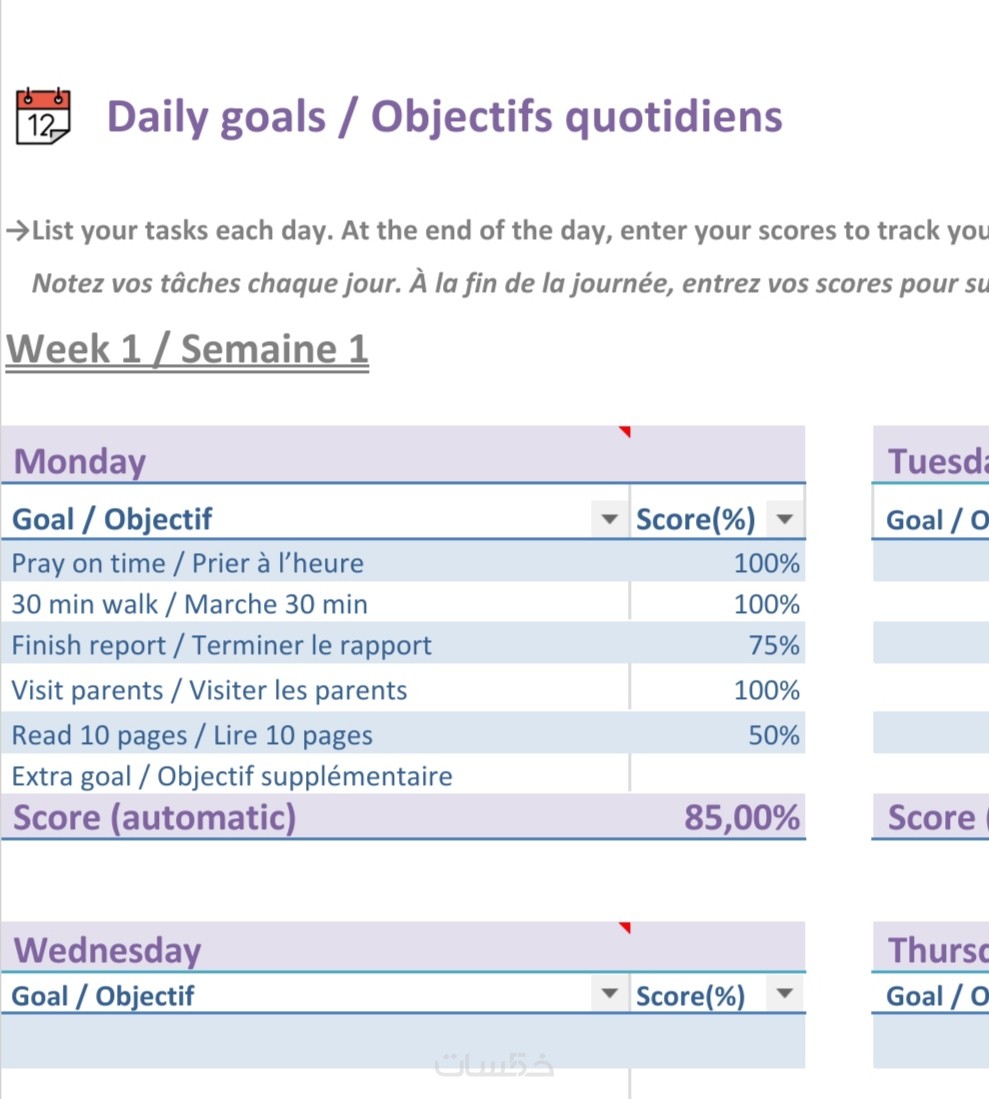Select the 'Visit parents / Visiter les parents' cell
This screenshot has width=989, height=1099.
pyautogui.click(x=210, y=690)
